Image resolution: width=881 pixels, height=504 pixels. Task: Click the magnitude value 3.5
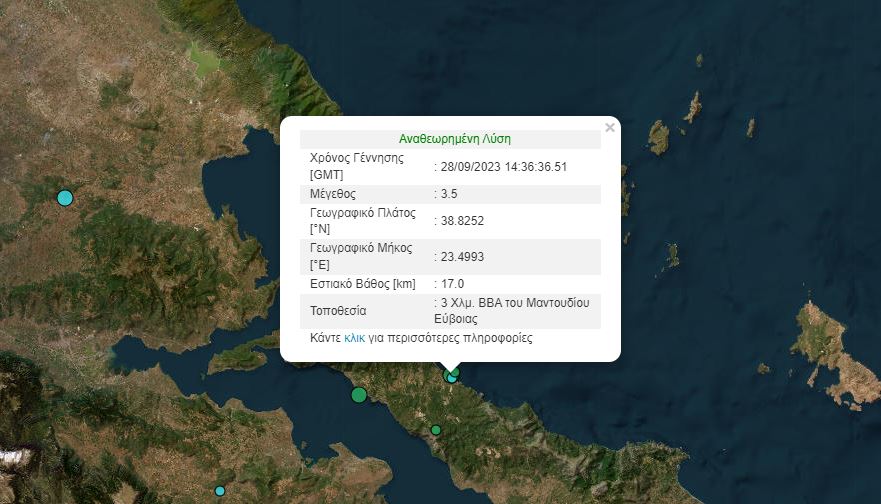pyautogui.click(x=449, y=194)
